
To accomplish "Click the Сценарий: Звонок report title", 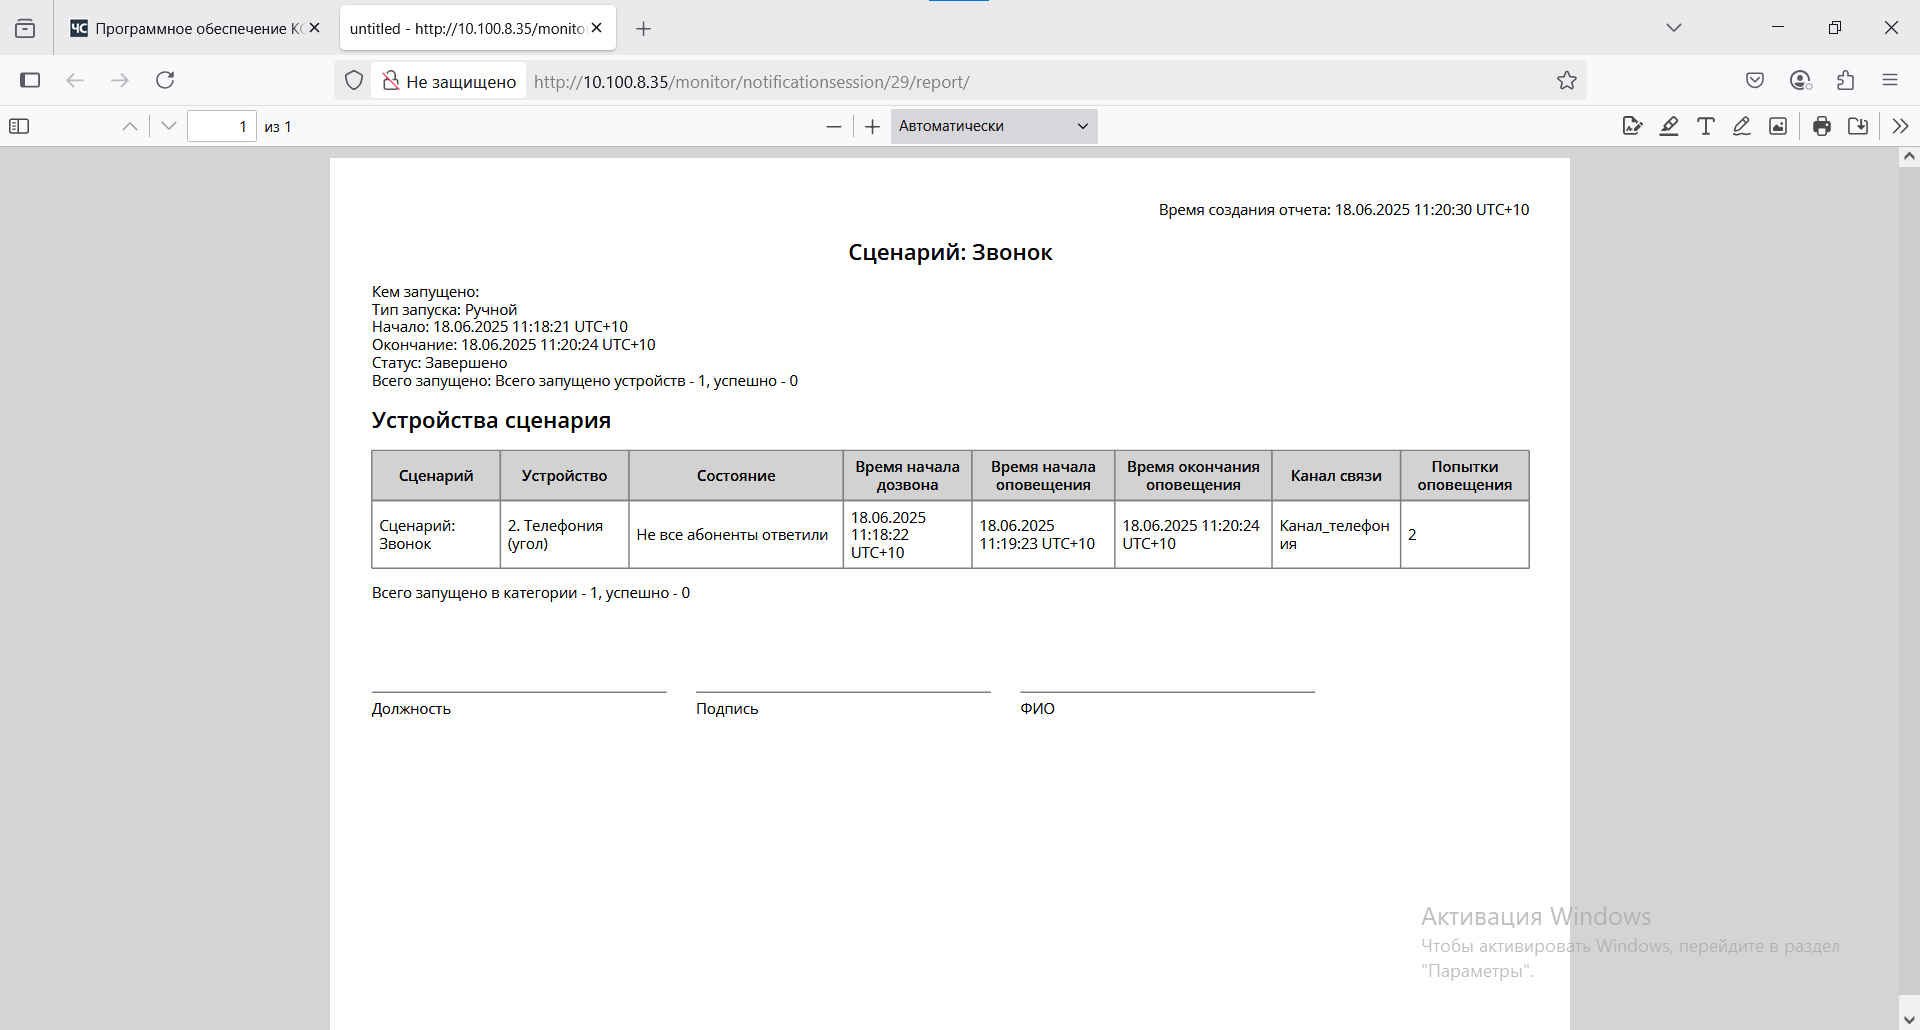I will (x=950, y=253).
